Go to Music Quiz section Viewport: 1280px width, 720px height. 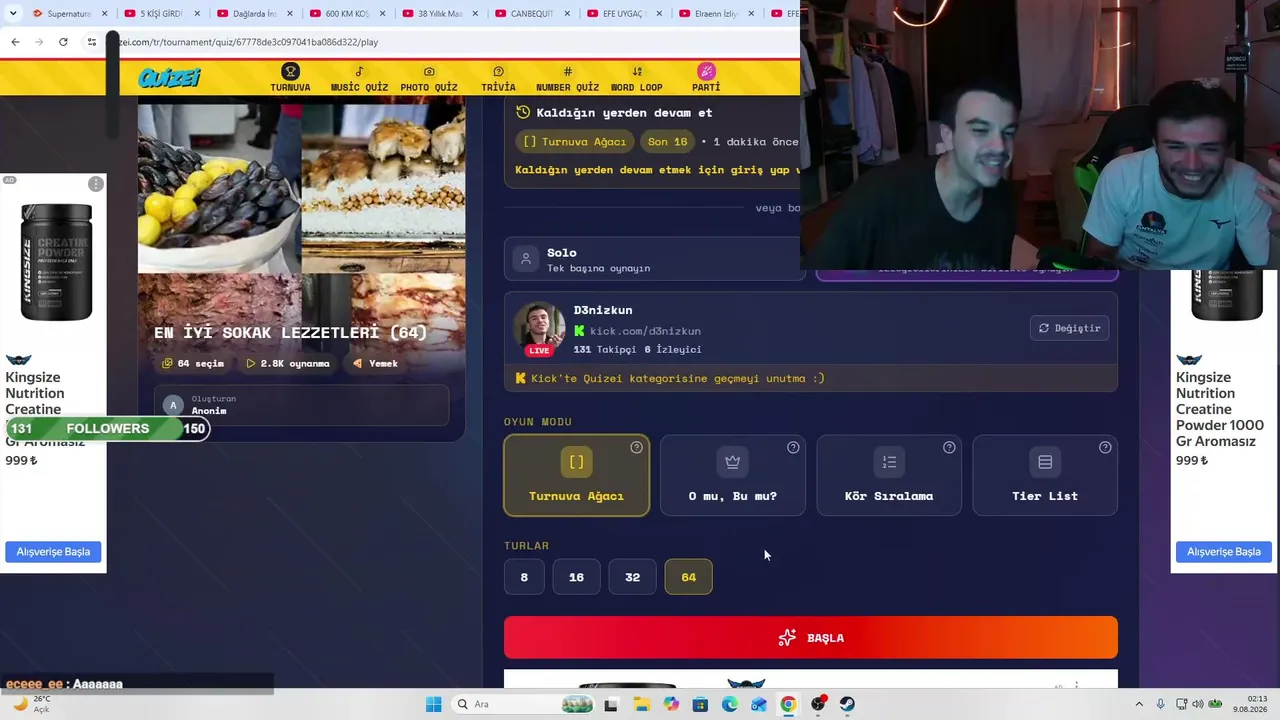(359, 78)
